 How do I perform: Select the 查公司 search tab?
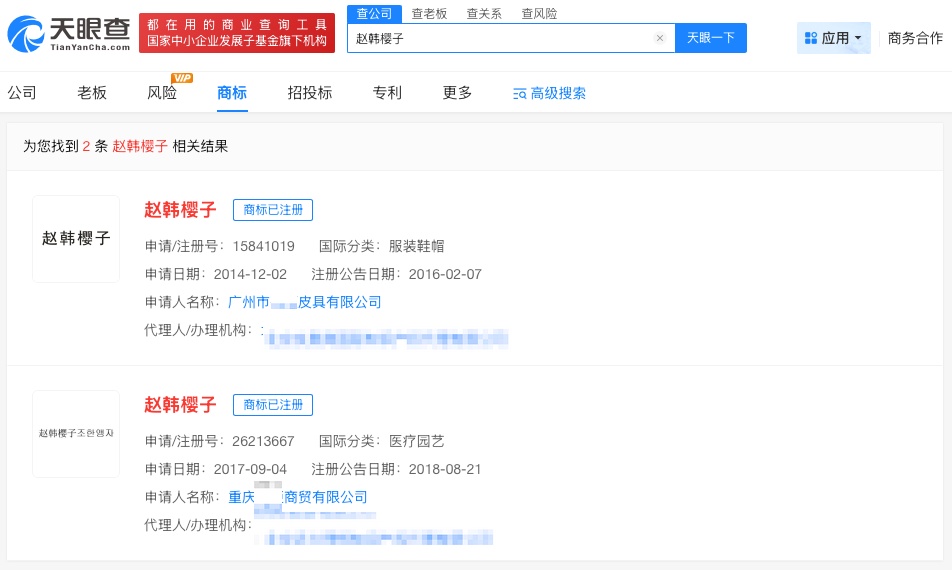click(374, 13)
